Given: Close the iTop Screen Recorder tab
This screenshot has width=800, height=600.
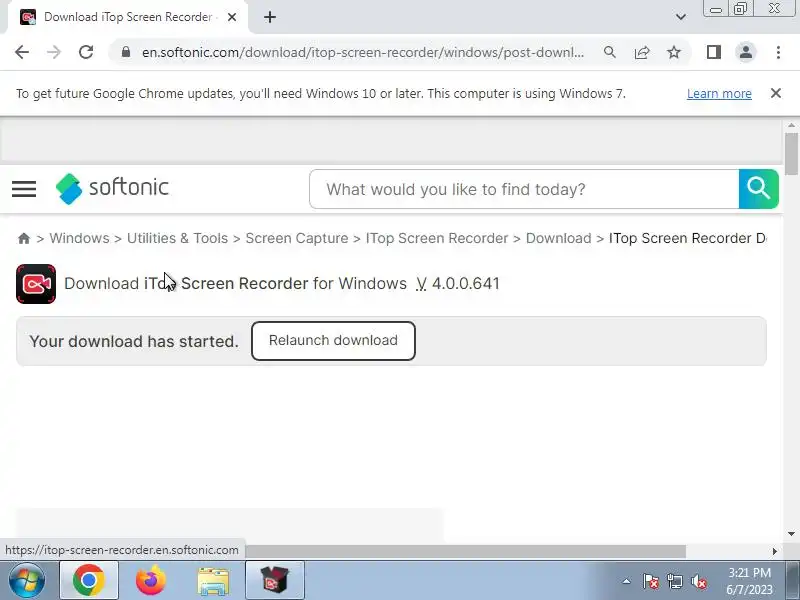Looking at the screenshot, I should [232, 17].
